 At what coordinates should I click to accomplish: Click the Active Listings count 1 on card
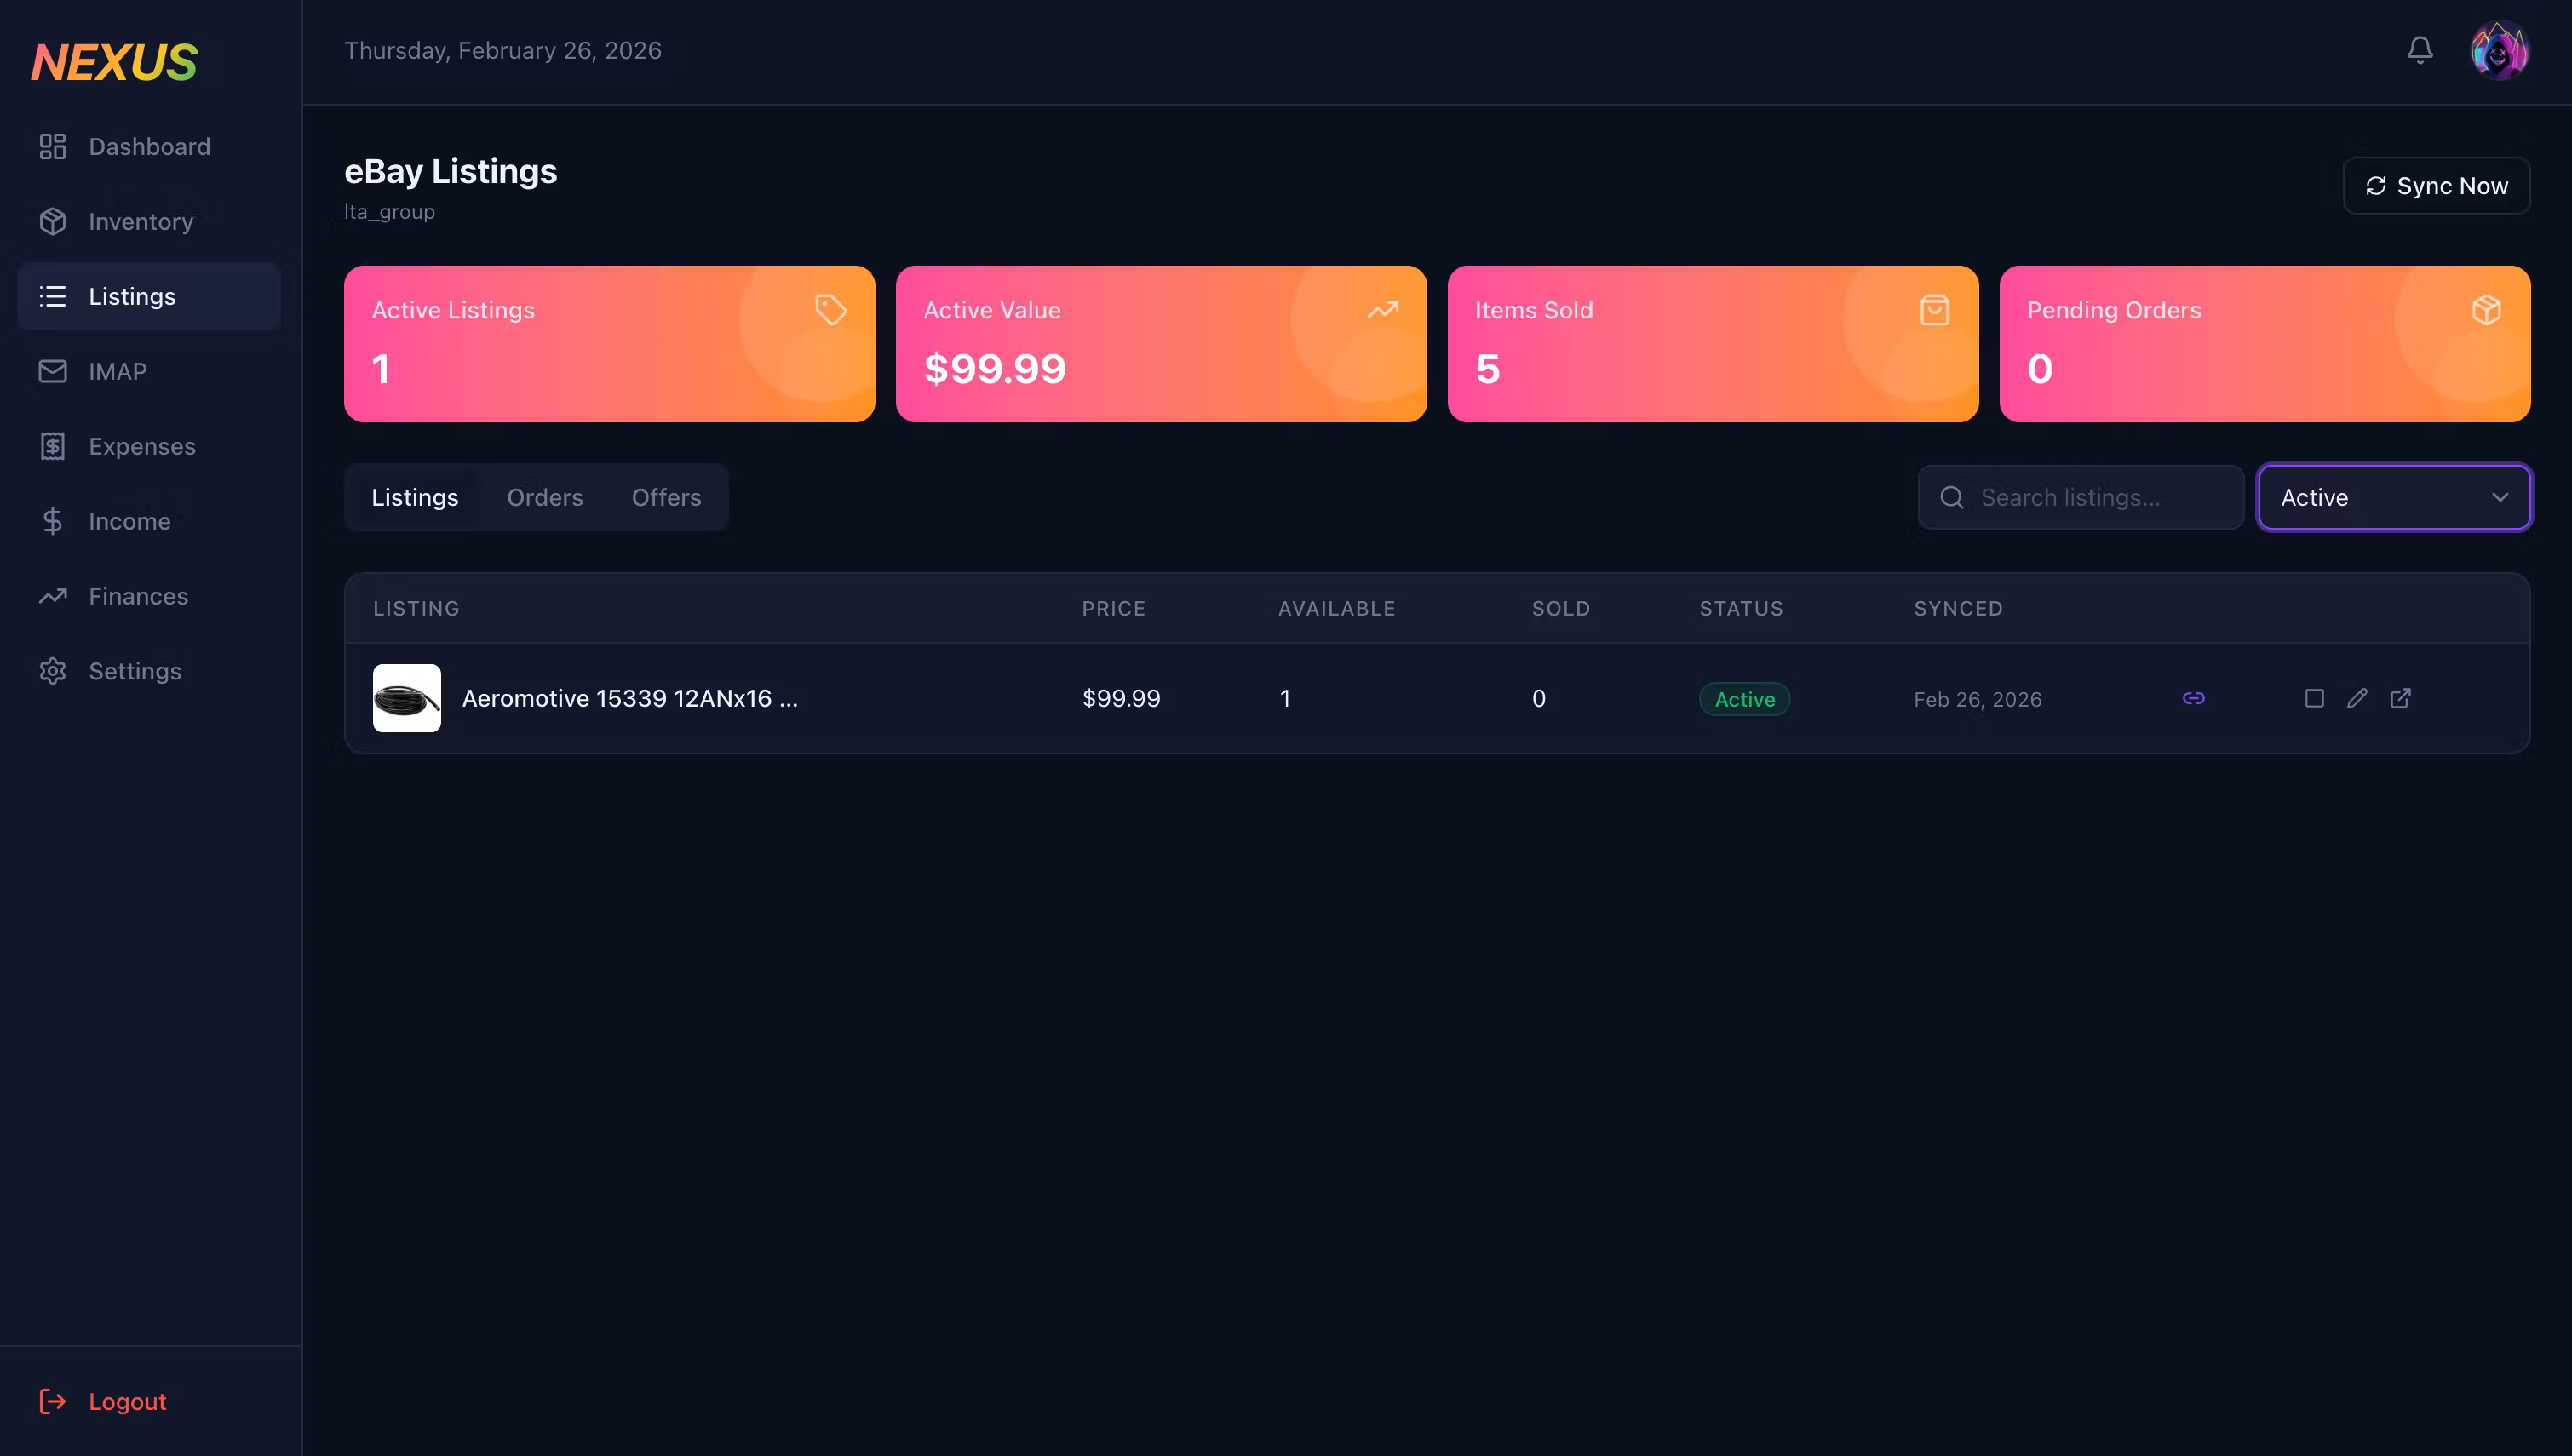380,368
